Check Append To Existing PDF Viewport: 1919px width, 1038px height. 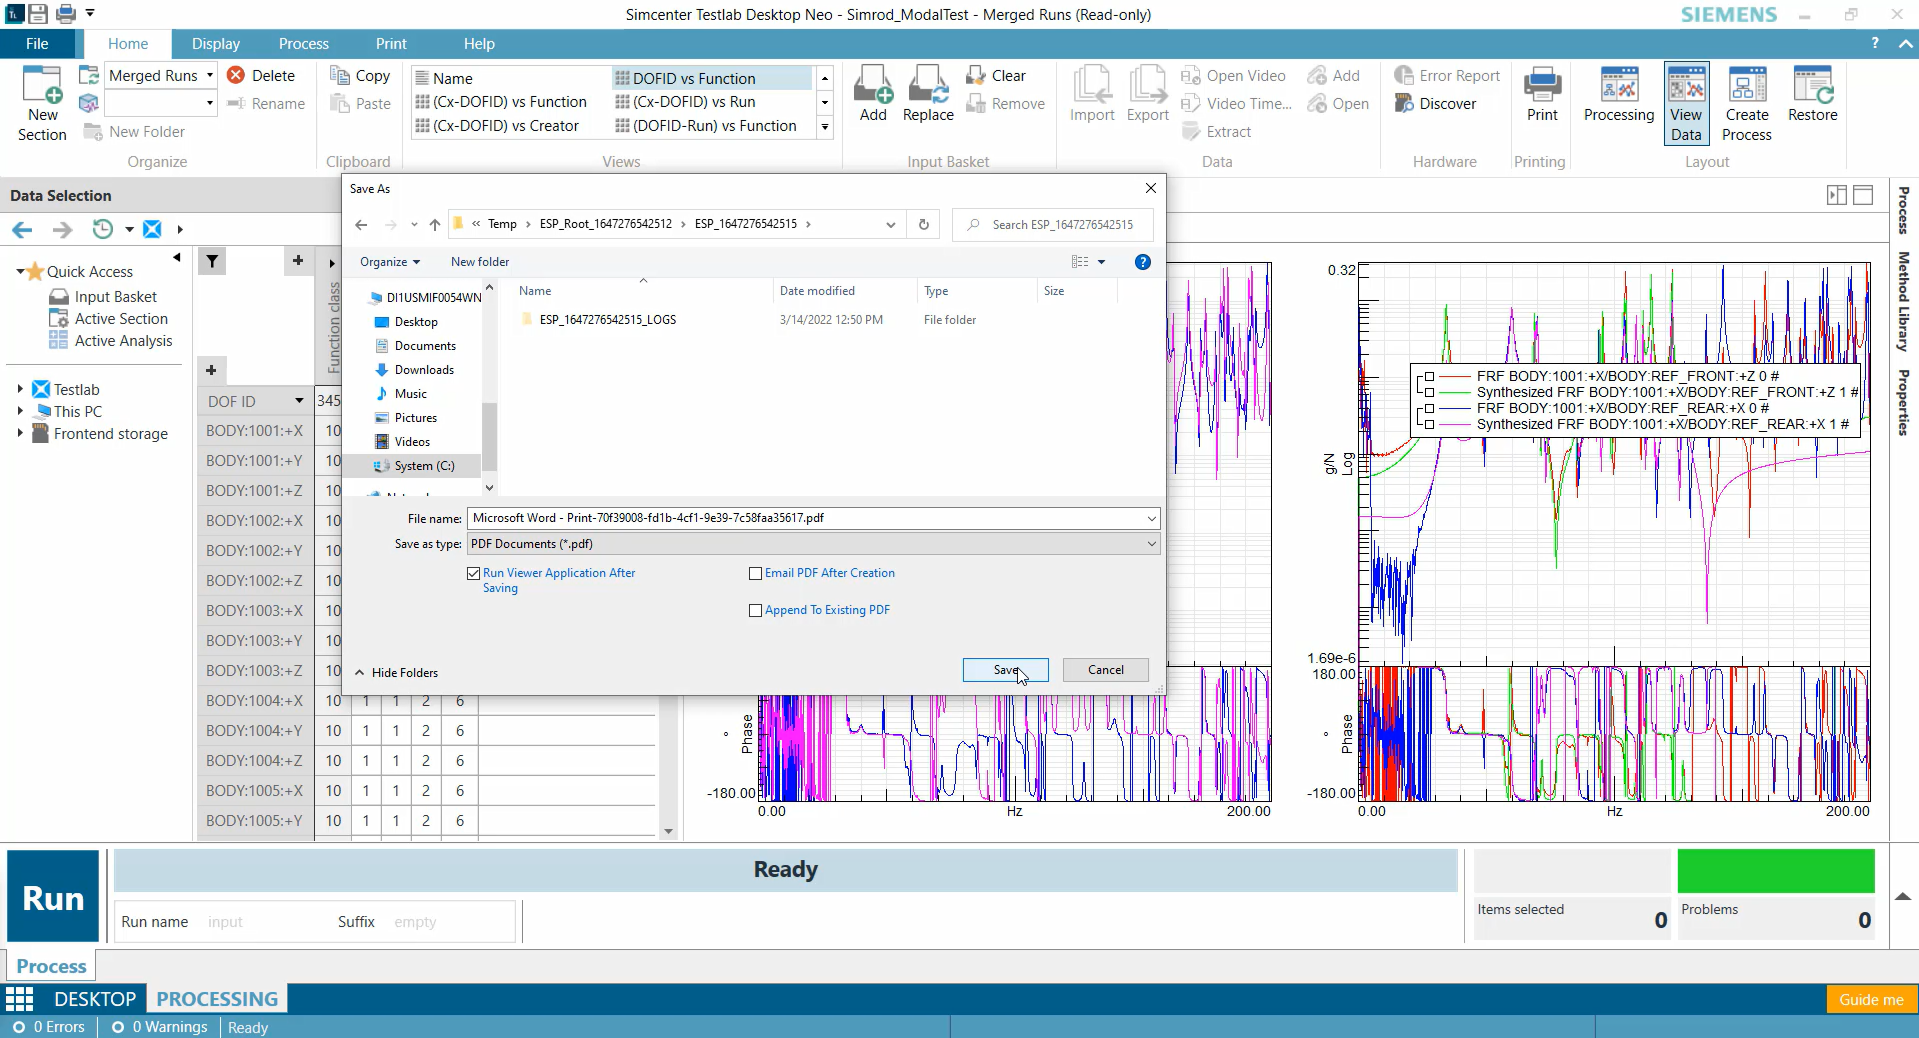pyautogui.click(x=755, y=610)
